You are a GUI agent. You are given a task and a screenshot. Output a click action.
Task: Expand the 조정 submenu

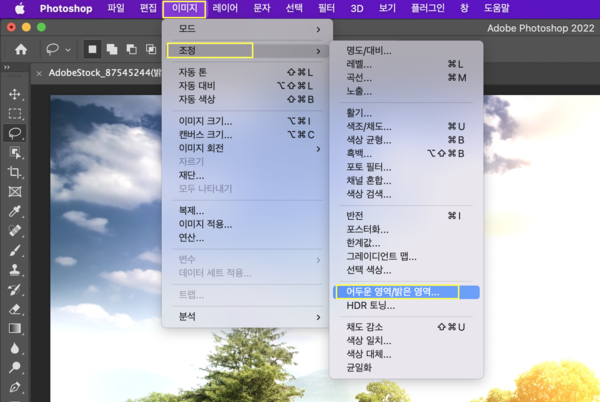(247, 50)
